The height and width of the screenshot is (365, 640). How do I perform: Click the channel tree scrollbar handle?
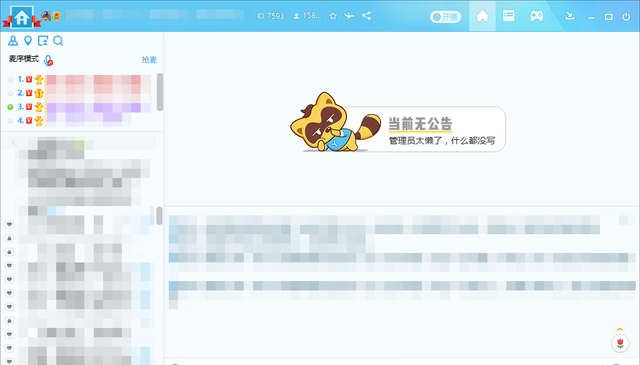point(159,216)
